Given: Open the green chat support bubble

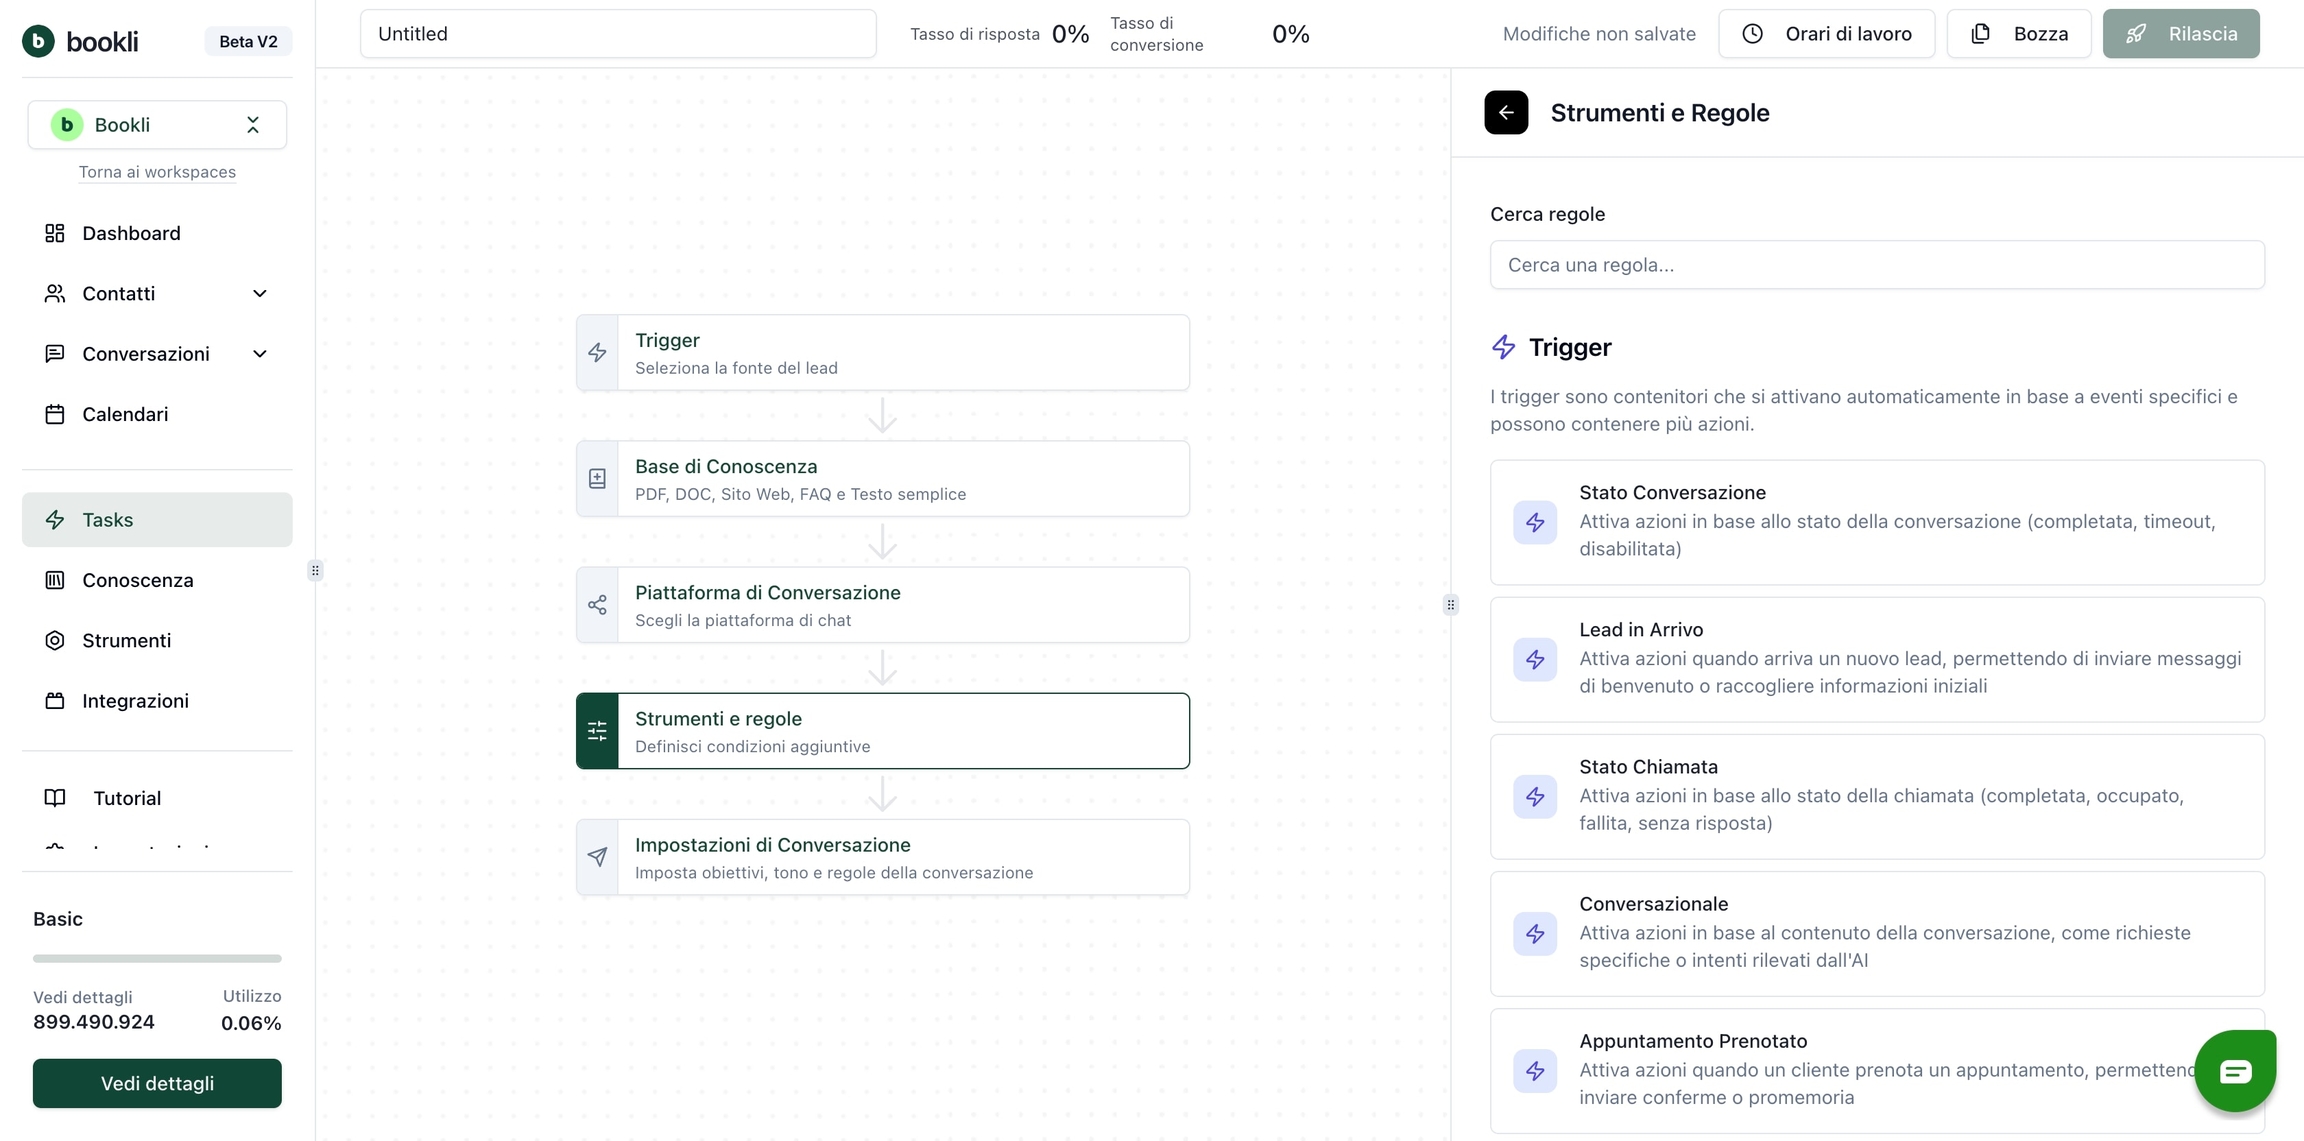Looking at the screenshot, I should [2235, 1071].
